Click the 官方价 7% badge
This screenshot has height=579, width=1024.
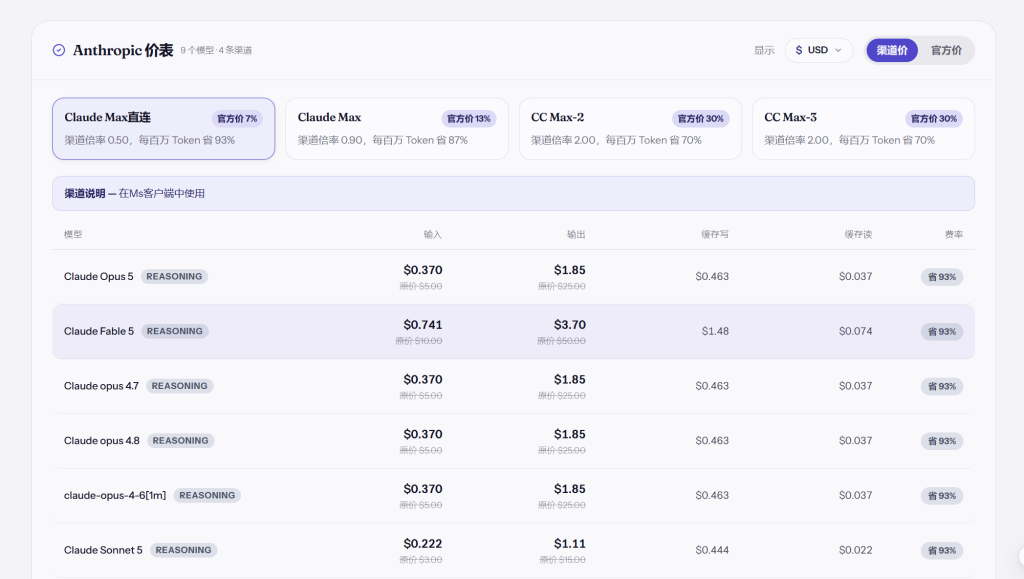[237, 119]
